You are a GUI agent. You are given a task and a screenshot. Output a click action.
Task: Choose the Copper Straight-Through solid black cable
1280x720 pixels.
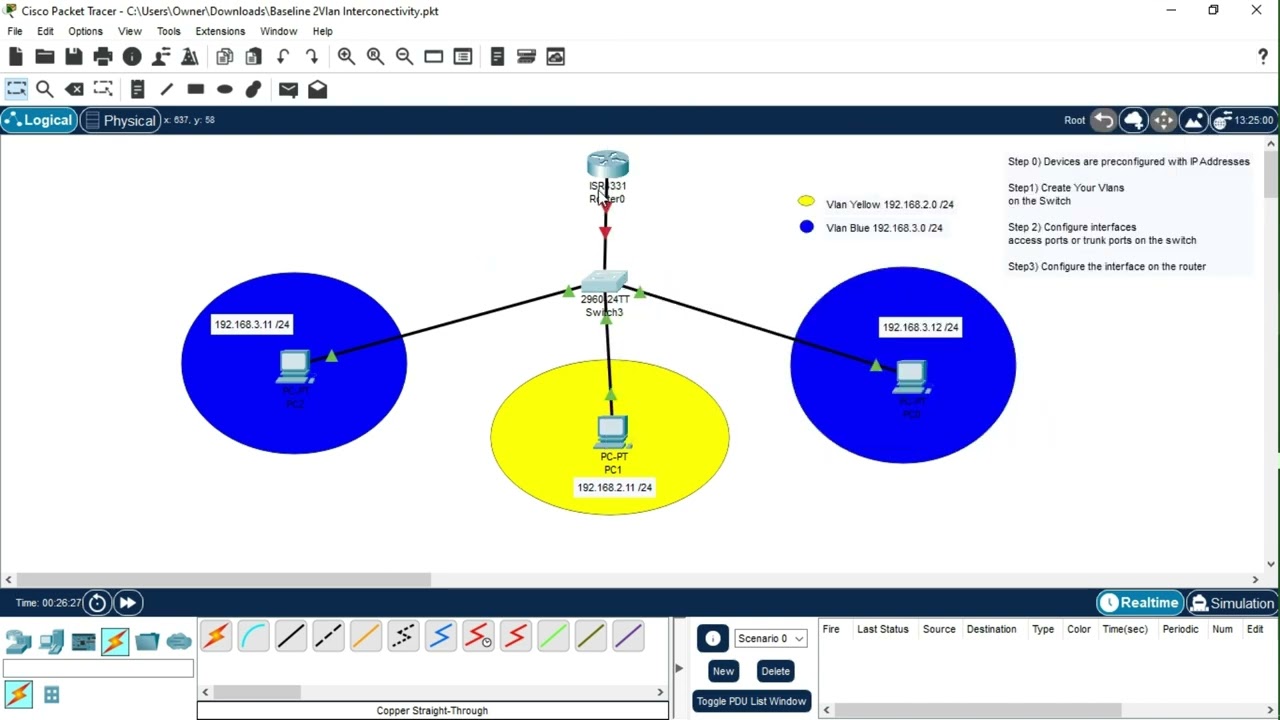point(291,636)
